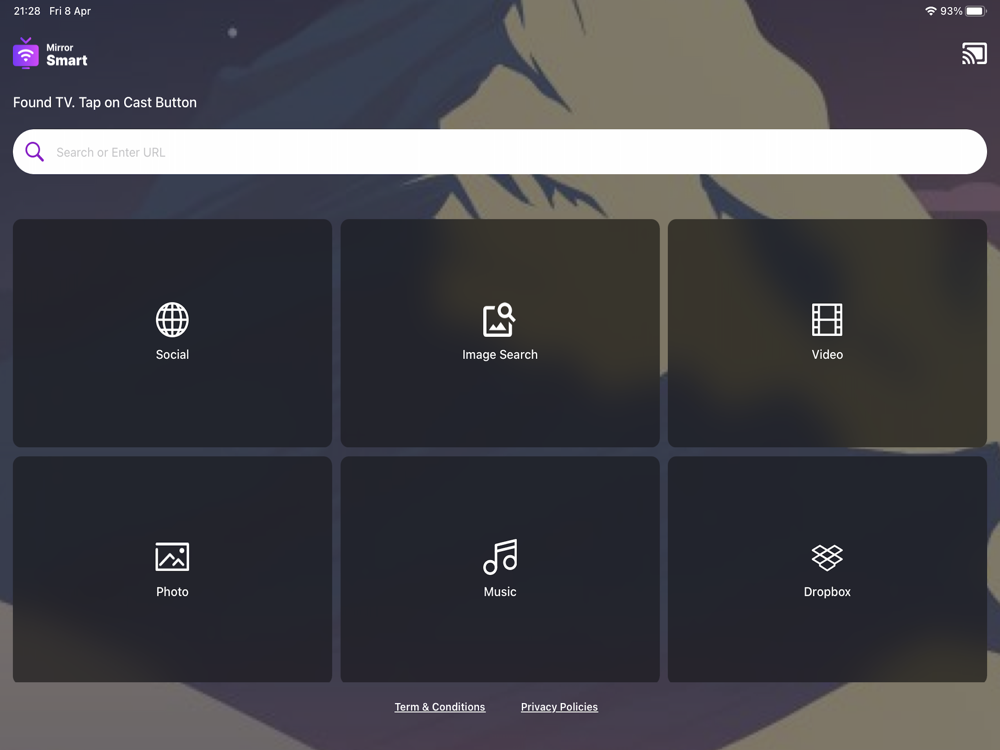The image size is (1000, 750).
Task: Open the Dropbox label
Action: [827, 592]
